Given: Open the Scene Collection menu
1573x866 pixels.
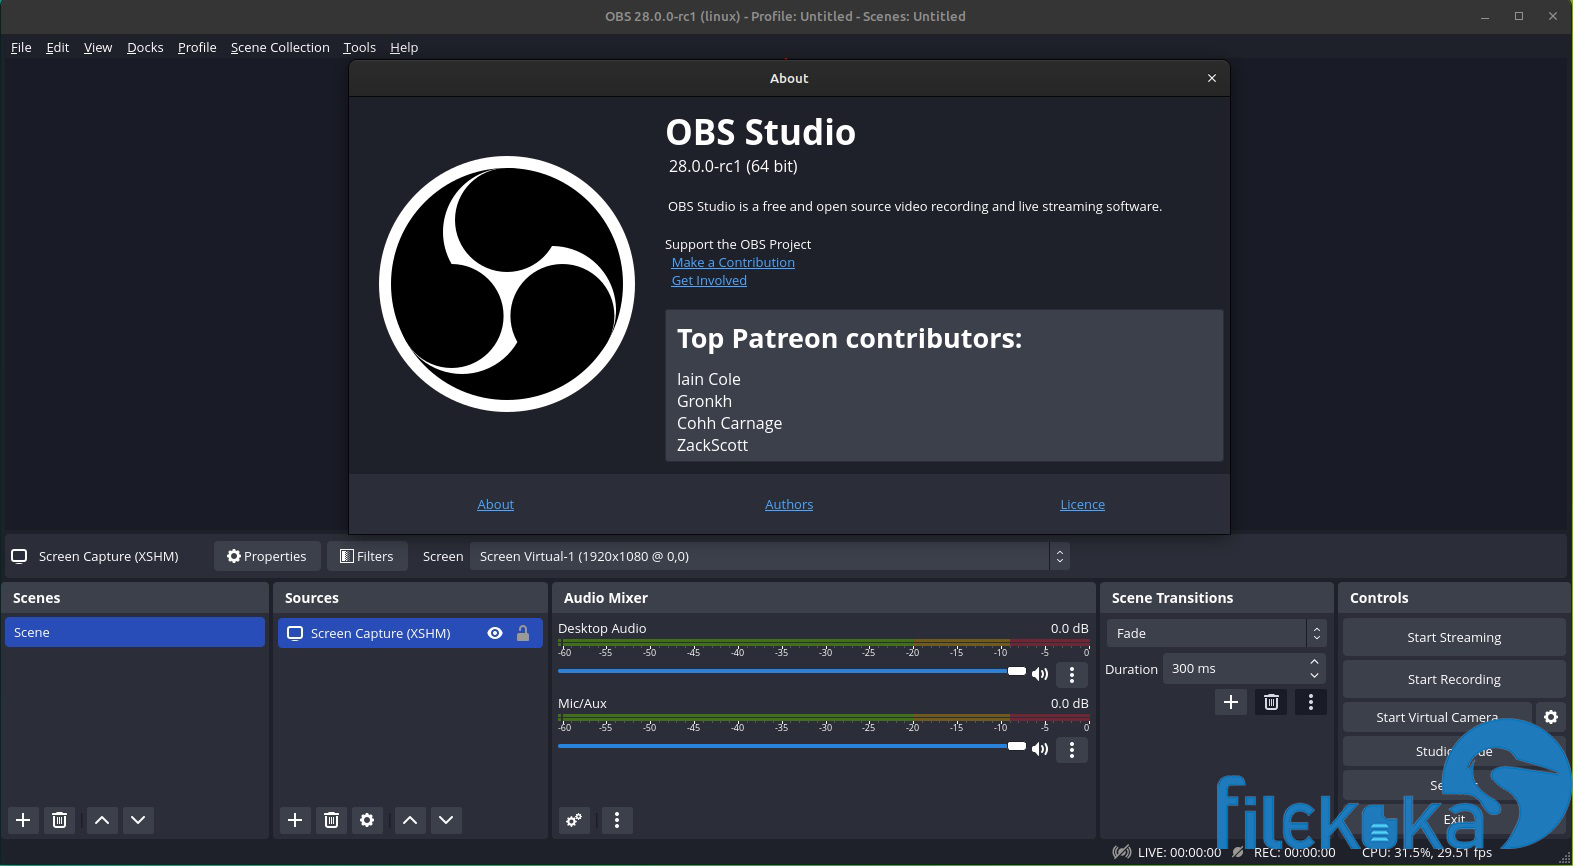Looking at the screenshot, I should 280,47.
